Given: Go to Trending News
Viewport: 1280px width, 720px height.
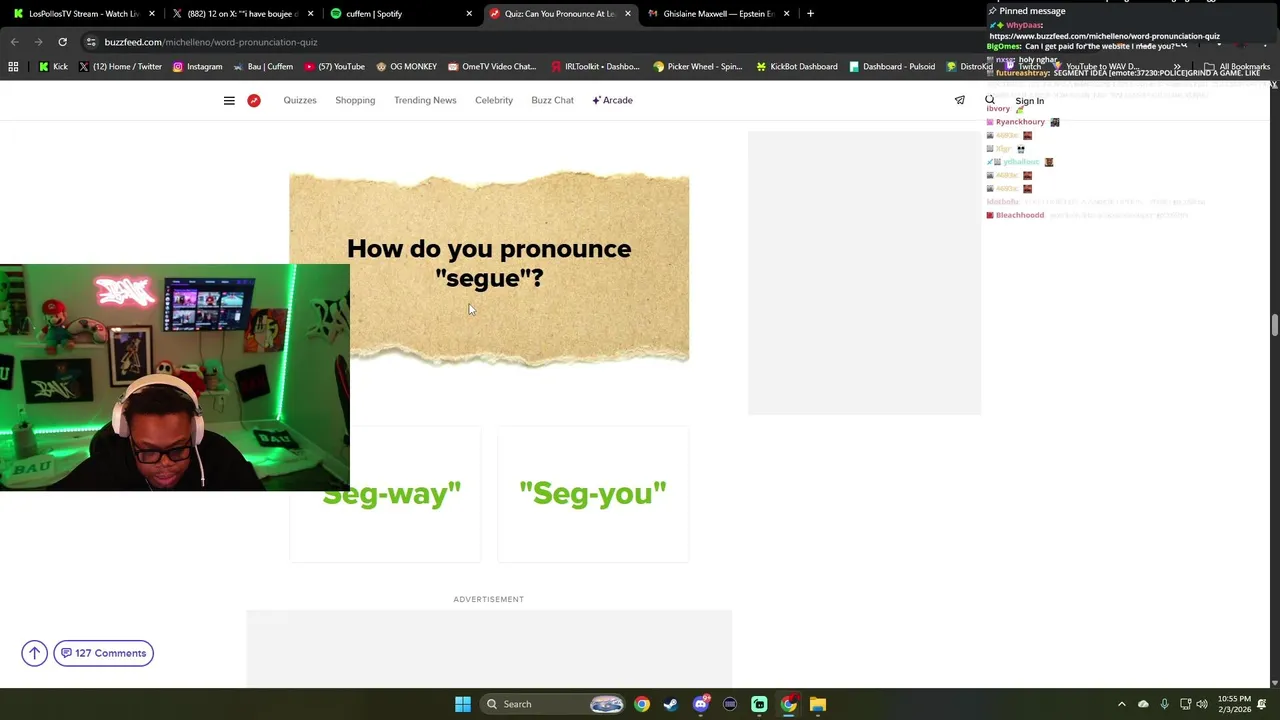Looking at the screenshot, I should point(425,100).
